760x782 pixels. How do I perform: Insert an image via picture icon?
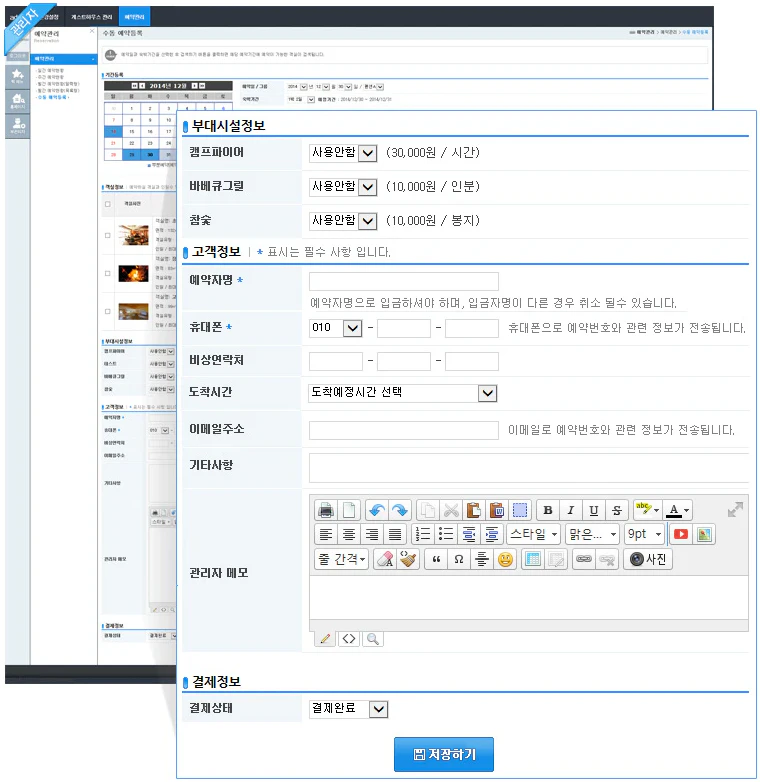click(x=704, y=535)
